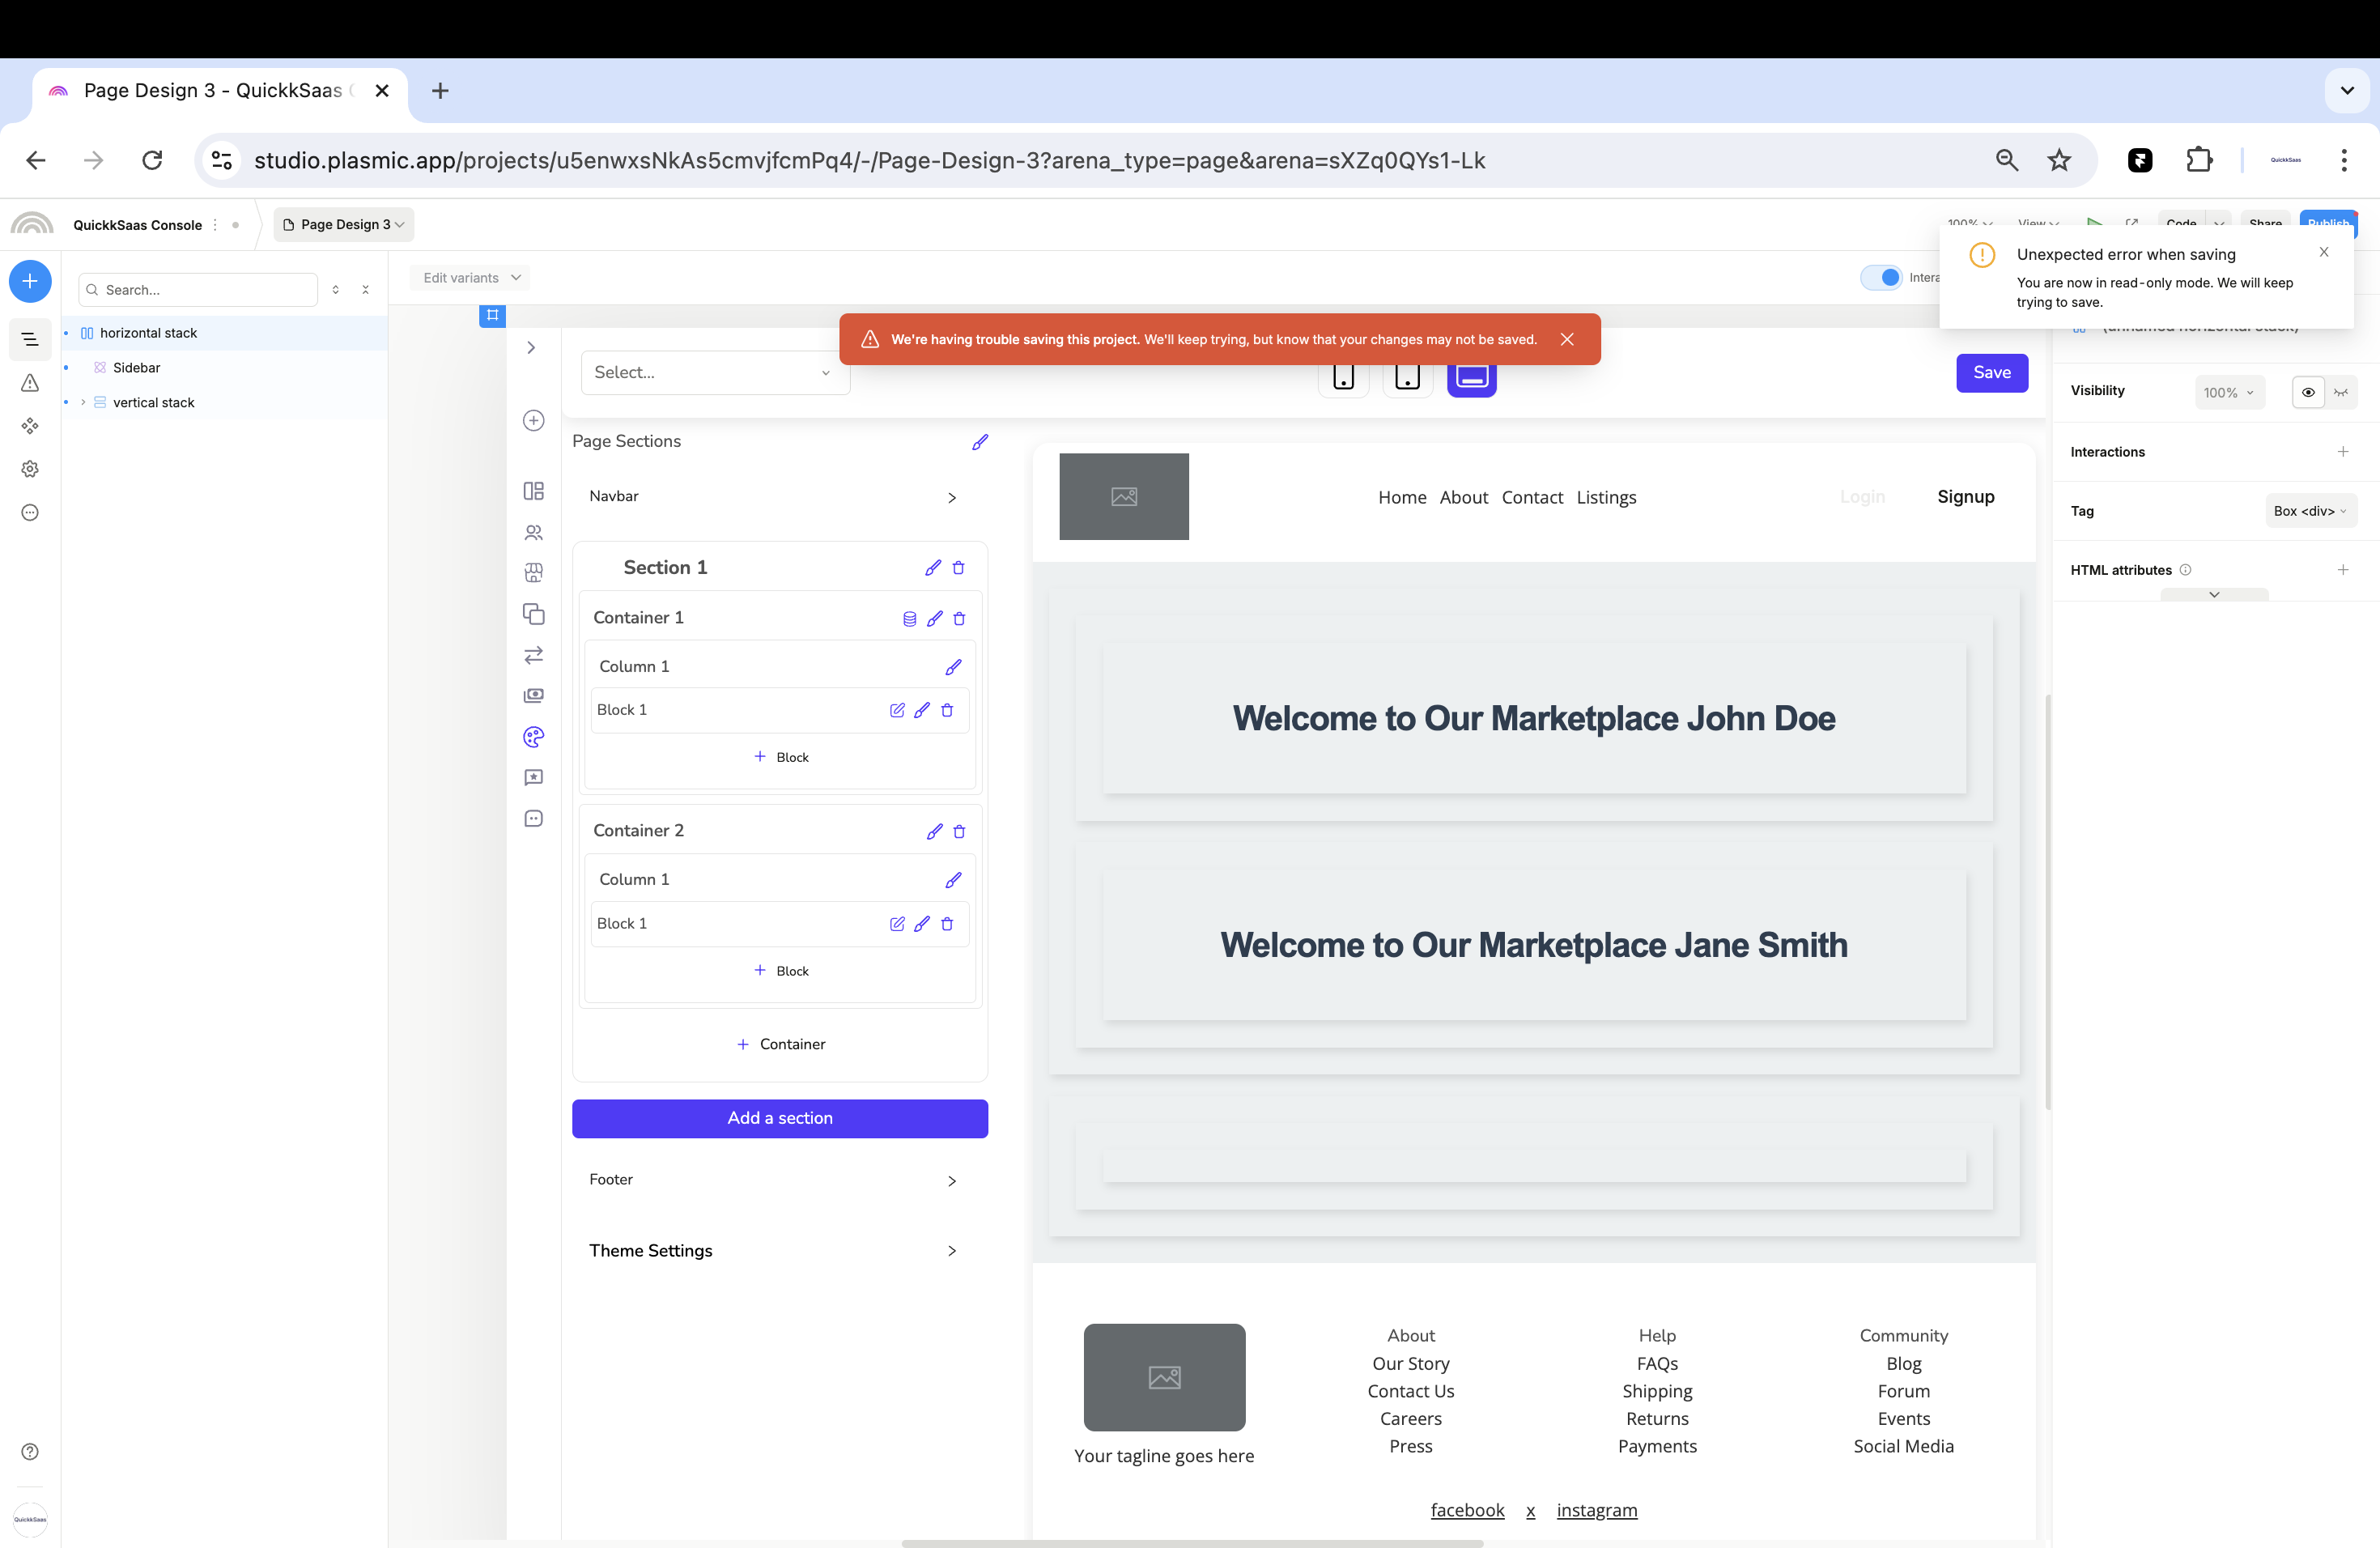Expand the vertical stack tree item
This screenshot has height=1548, width=2380.
tap(83, 402)
